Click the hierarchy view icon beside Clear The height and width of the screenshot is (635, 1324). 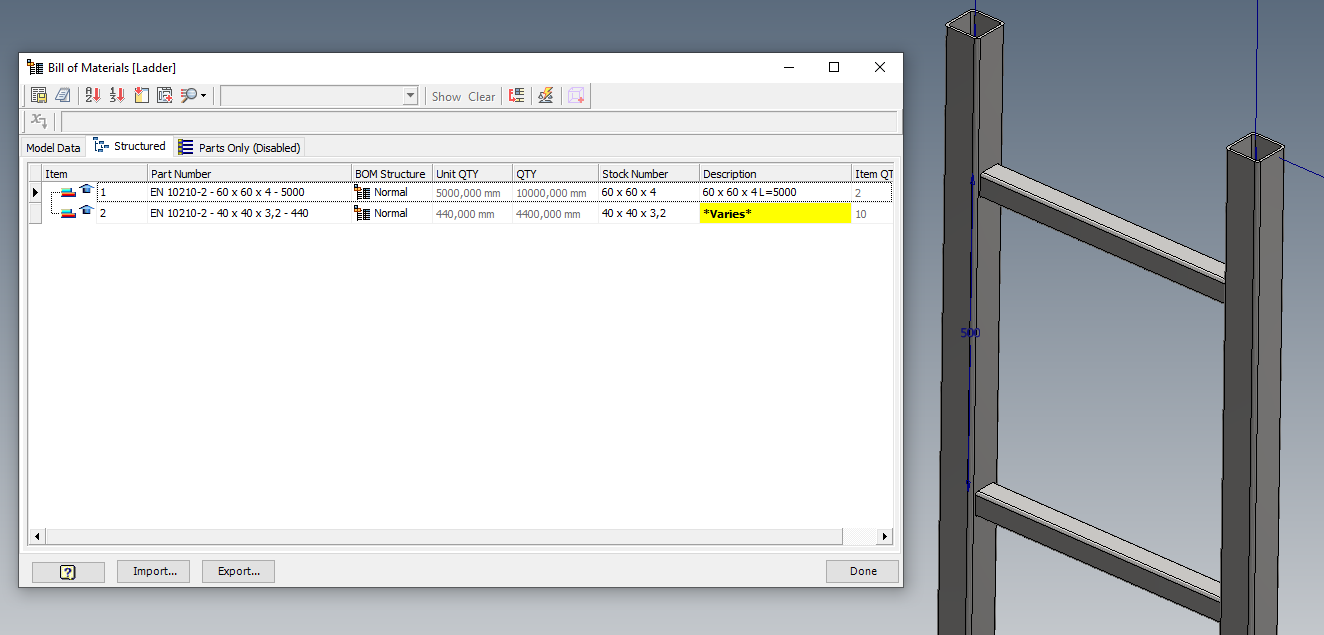(x=515, y=95)
